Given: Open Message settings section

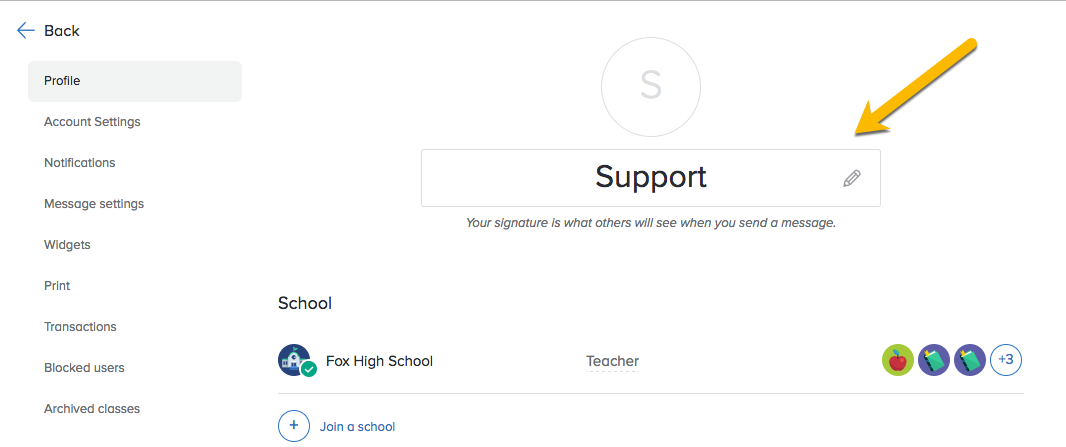Looking at the screenshot, I should [94, 204].
